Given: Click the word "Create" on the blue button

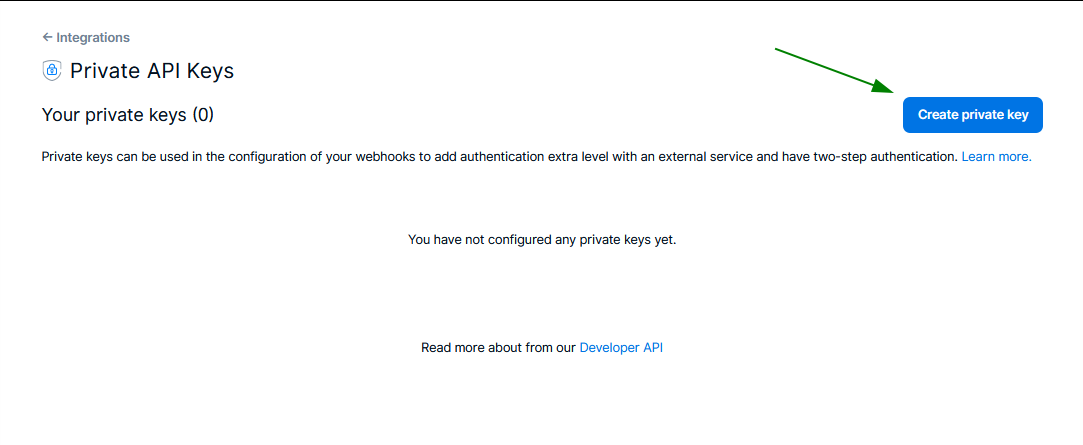Looking at the screenshot, I should pyautogui.click(x=938, y=115).
